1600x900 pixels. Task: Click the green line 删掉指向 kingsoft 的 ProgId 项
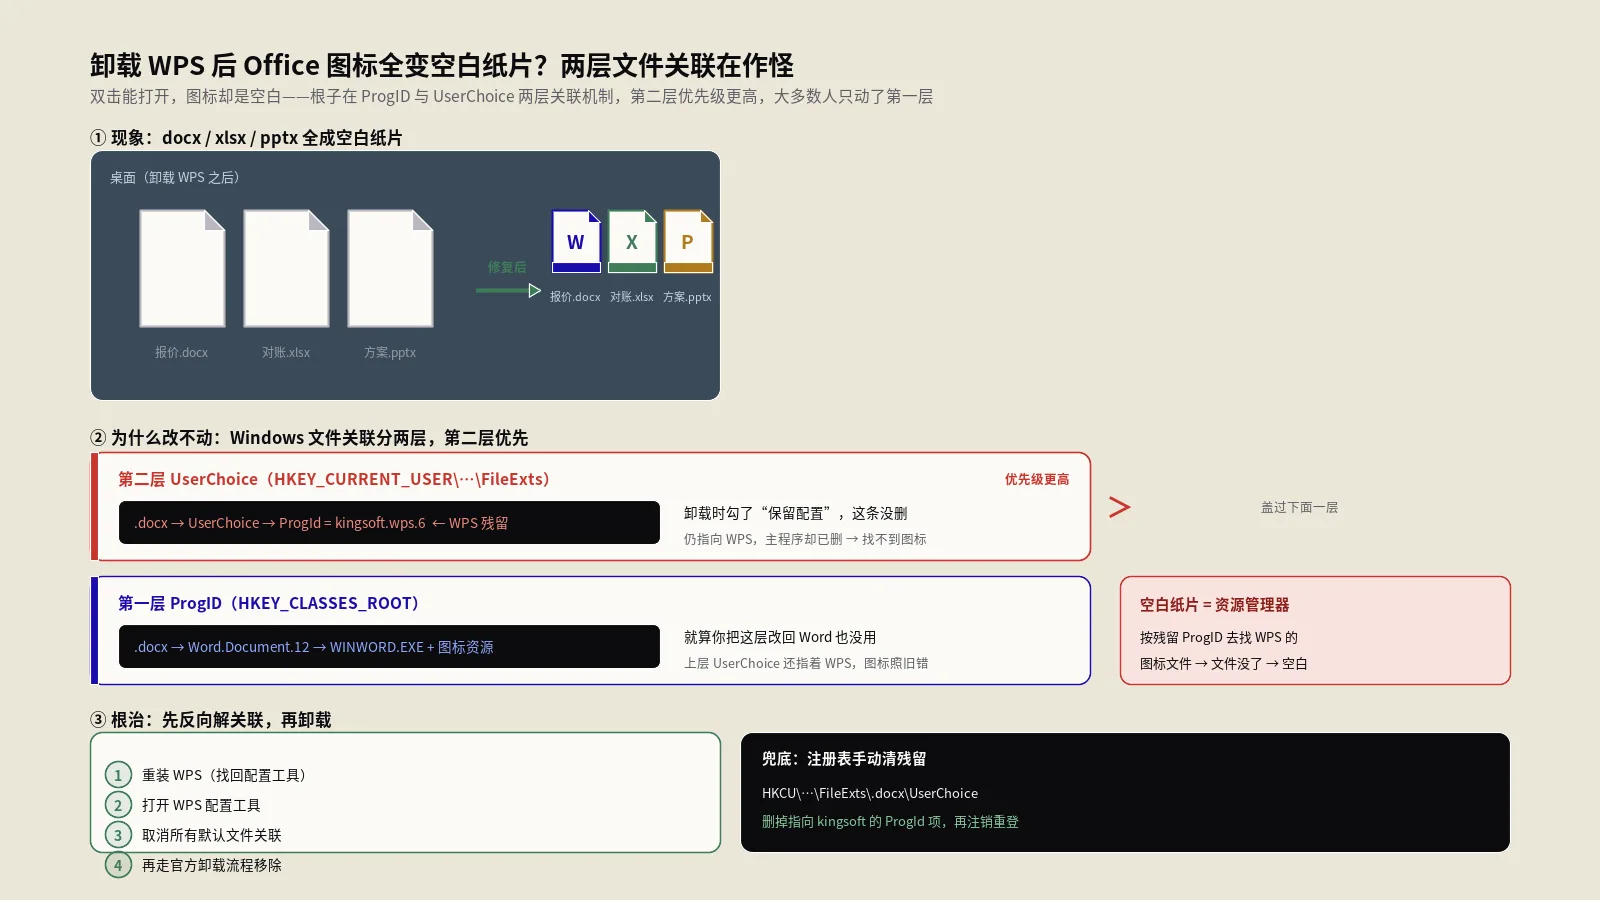click(890, 821)
